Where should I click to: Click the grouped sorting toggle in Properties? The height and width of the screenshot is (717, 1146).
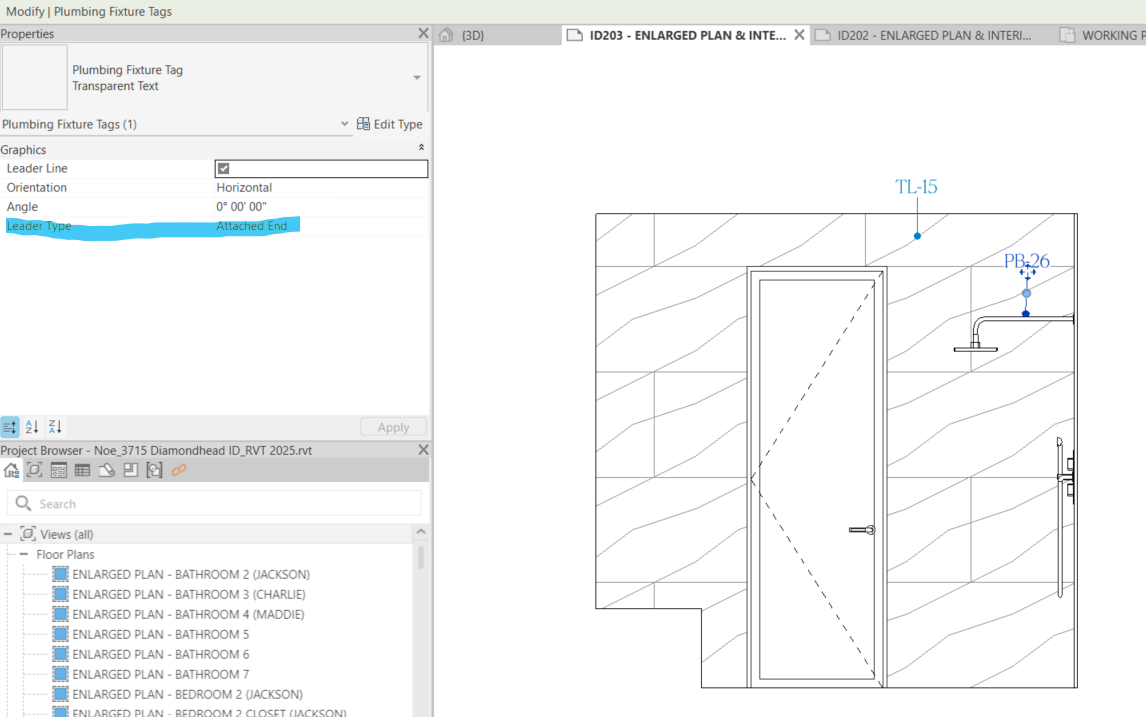coord(10,426)
